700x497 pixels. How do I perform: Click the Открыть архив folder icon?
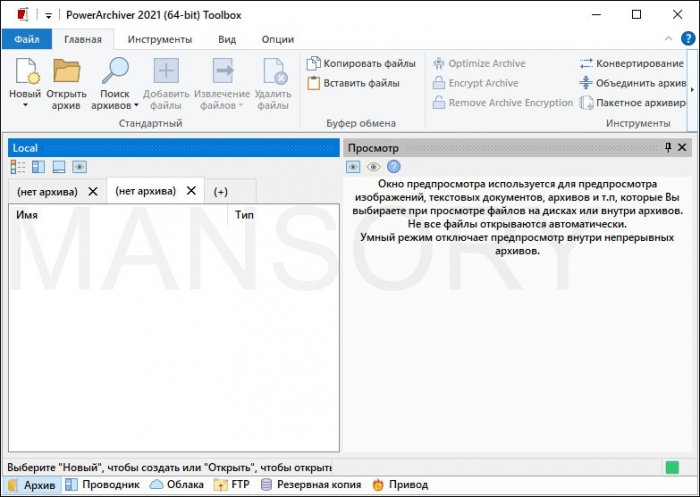click(66, 73)
